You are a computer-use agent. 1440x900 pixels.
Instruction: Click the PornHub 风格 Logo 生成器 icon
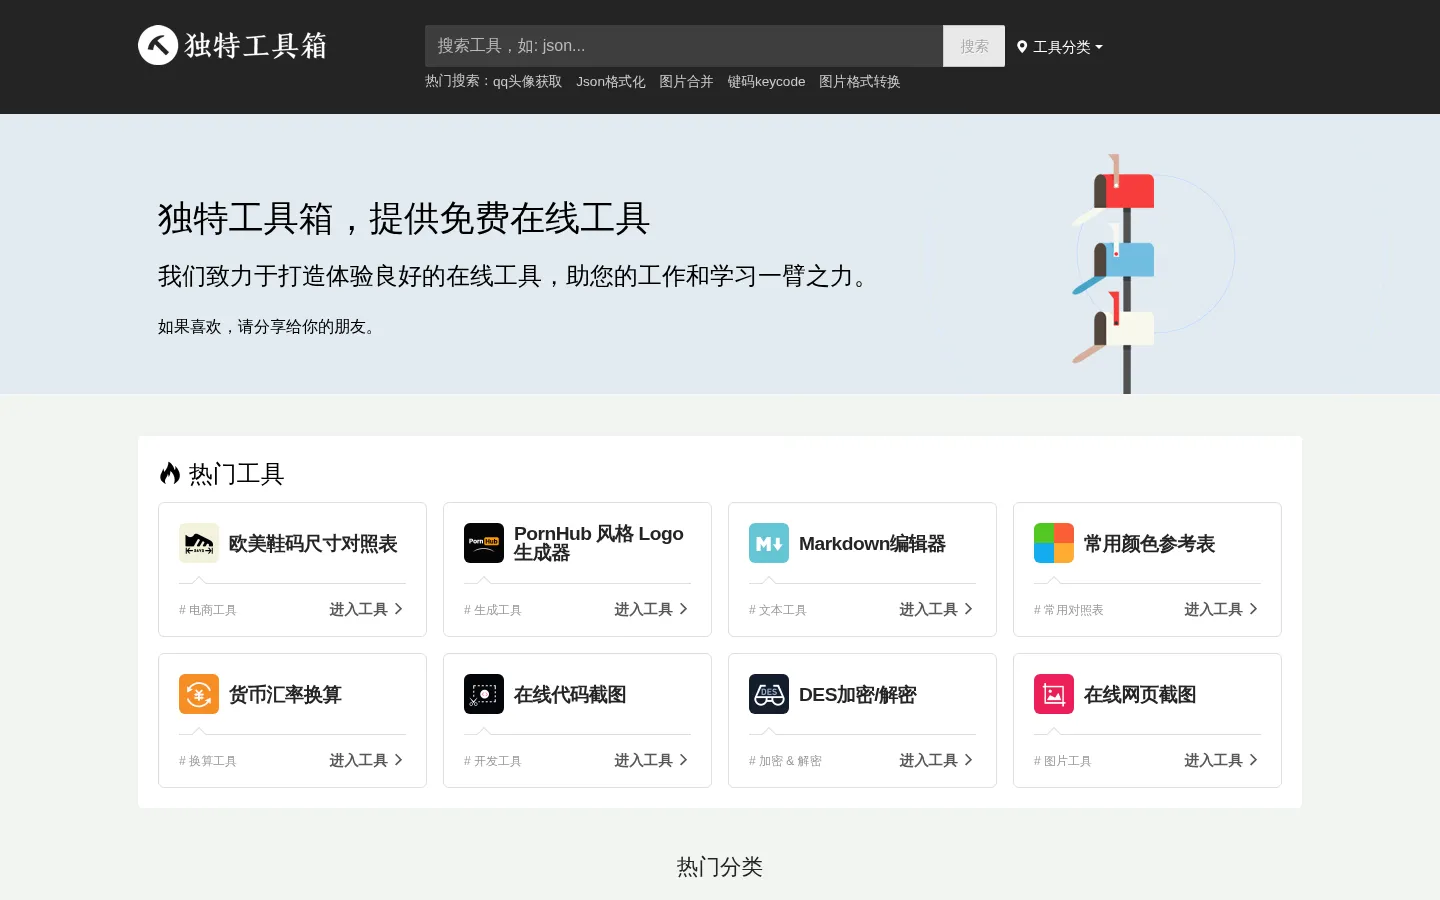point(484,543)
